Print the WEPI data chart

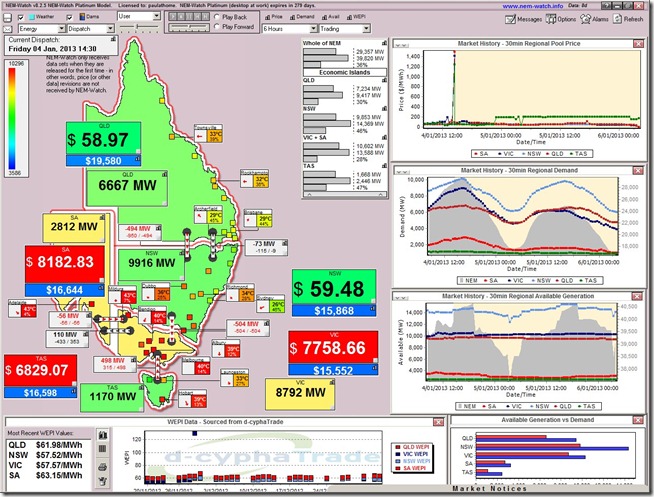(103, 467)
